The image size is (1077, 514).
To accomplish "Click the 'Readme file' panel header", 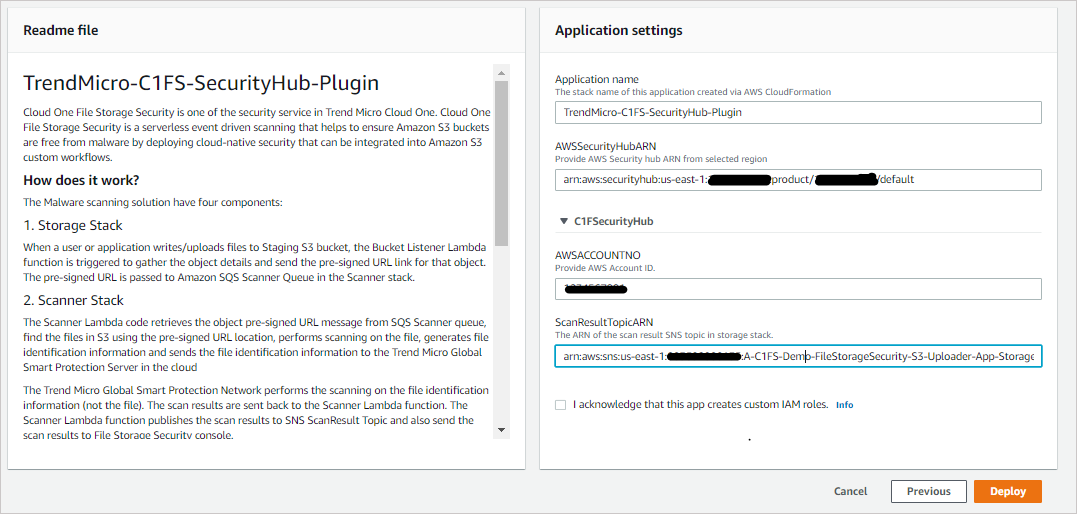I will point(60,30).
